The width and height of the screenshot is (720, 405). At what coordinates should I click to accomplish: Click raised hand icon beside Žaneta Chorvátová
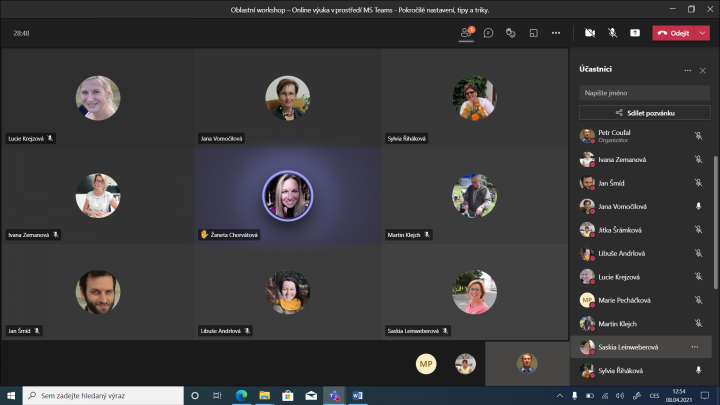(204, 234)
